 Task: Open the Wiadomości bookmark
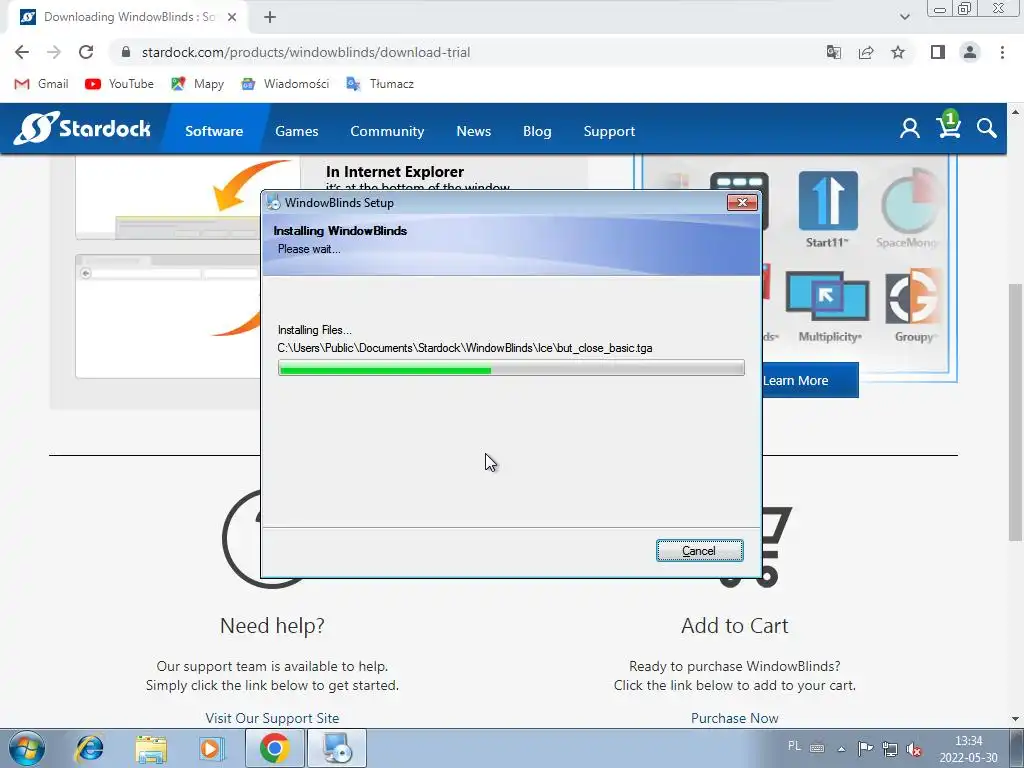tap(285, 84)
